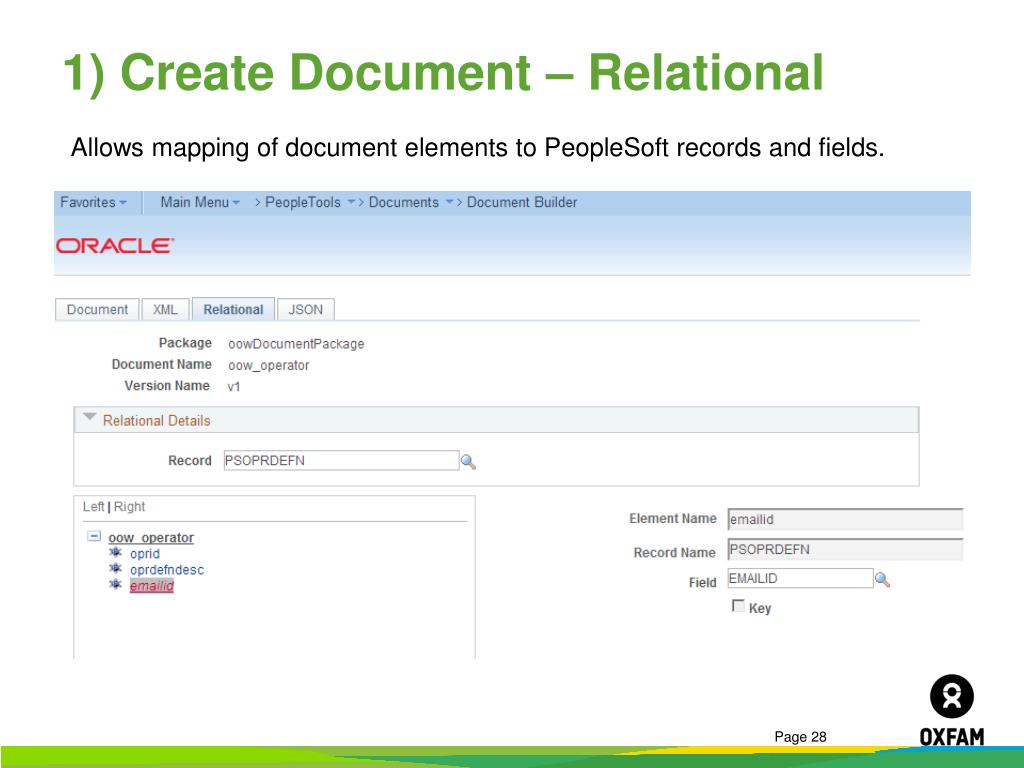
Task: Click the star icon beside emailid
Action: click(x=116, y=584)
